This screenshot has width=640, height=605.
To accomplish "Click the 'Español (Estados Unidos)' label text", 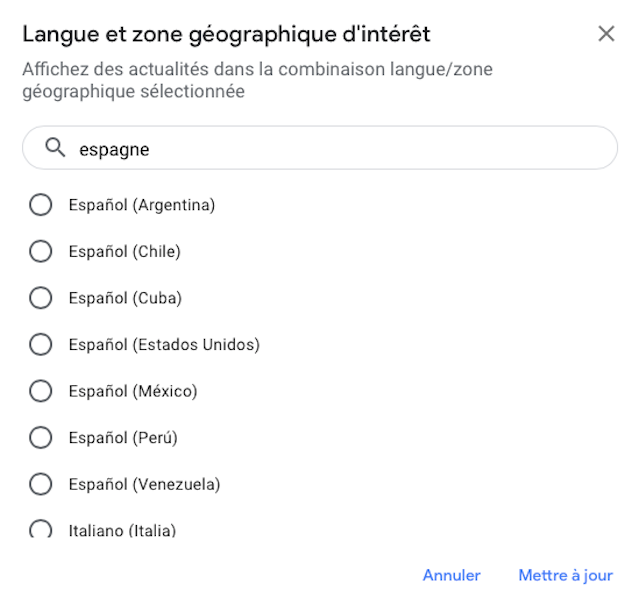I will 164,345.
